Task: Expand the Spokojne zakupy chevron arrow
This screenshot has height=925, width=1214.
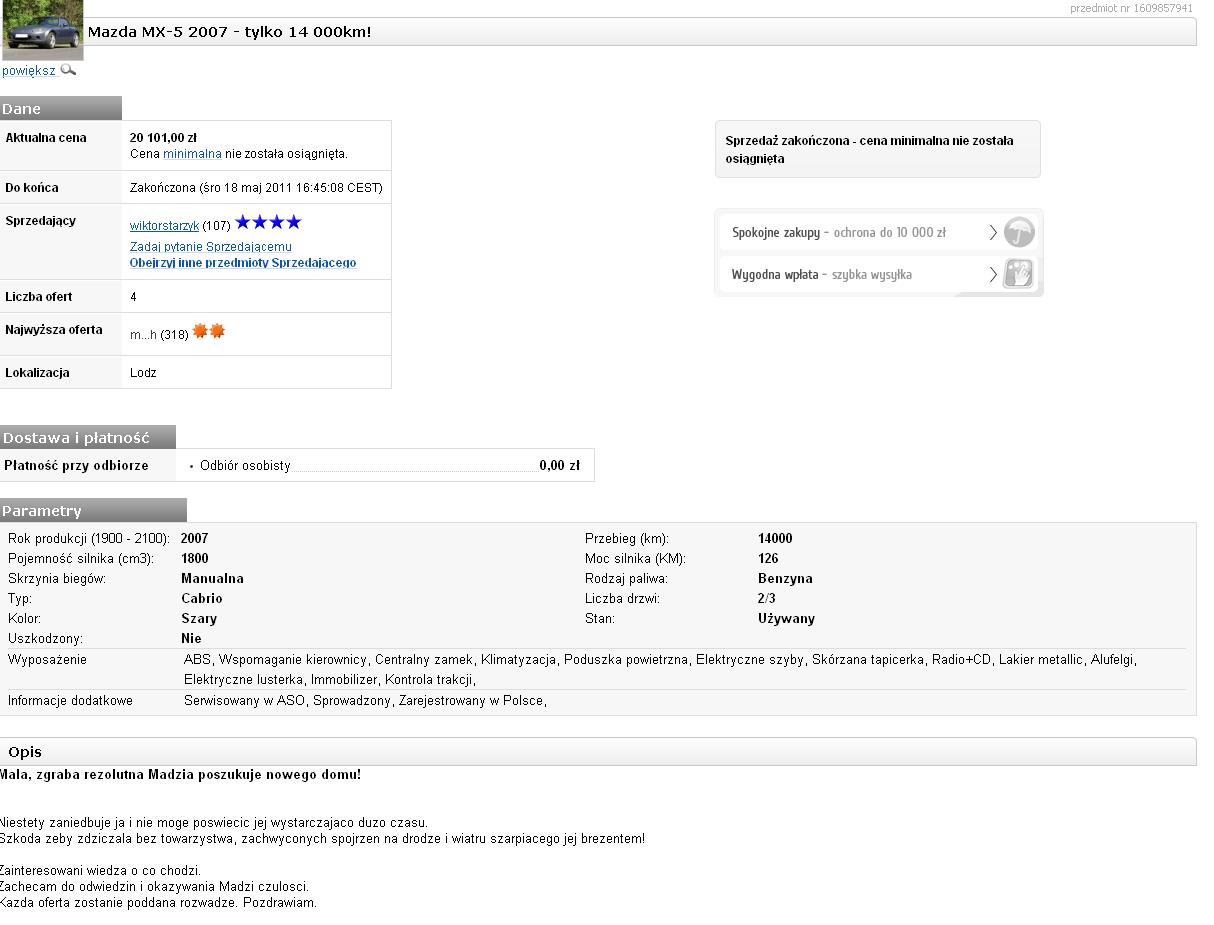Action: [993, 233]
